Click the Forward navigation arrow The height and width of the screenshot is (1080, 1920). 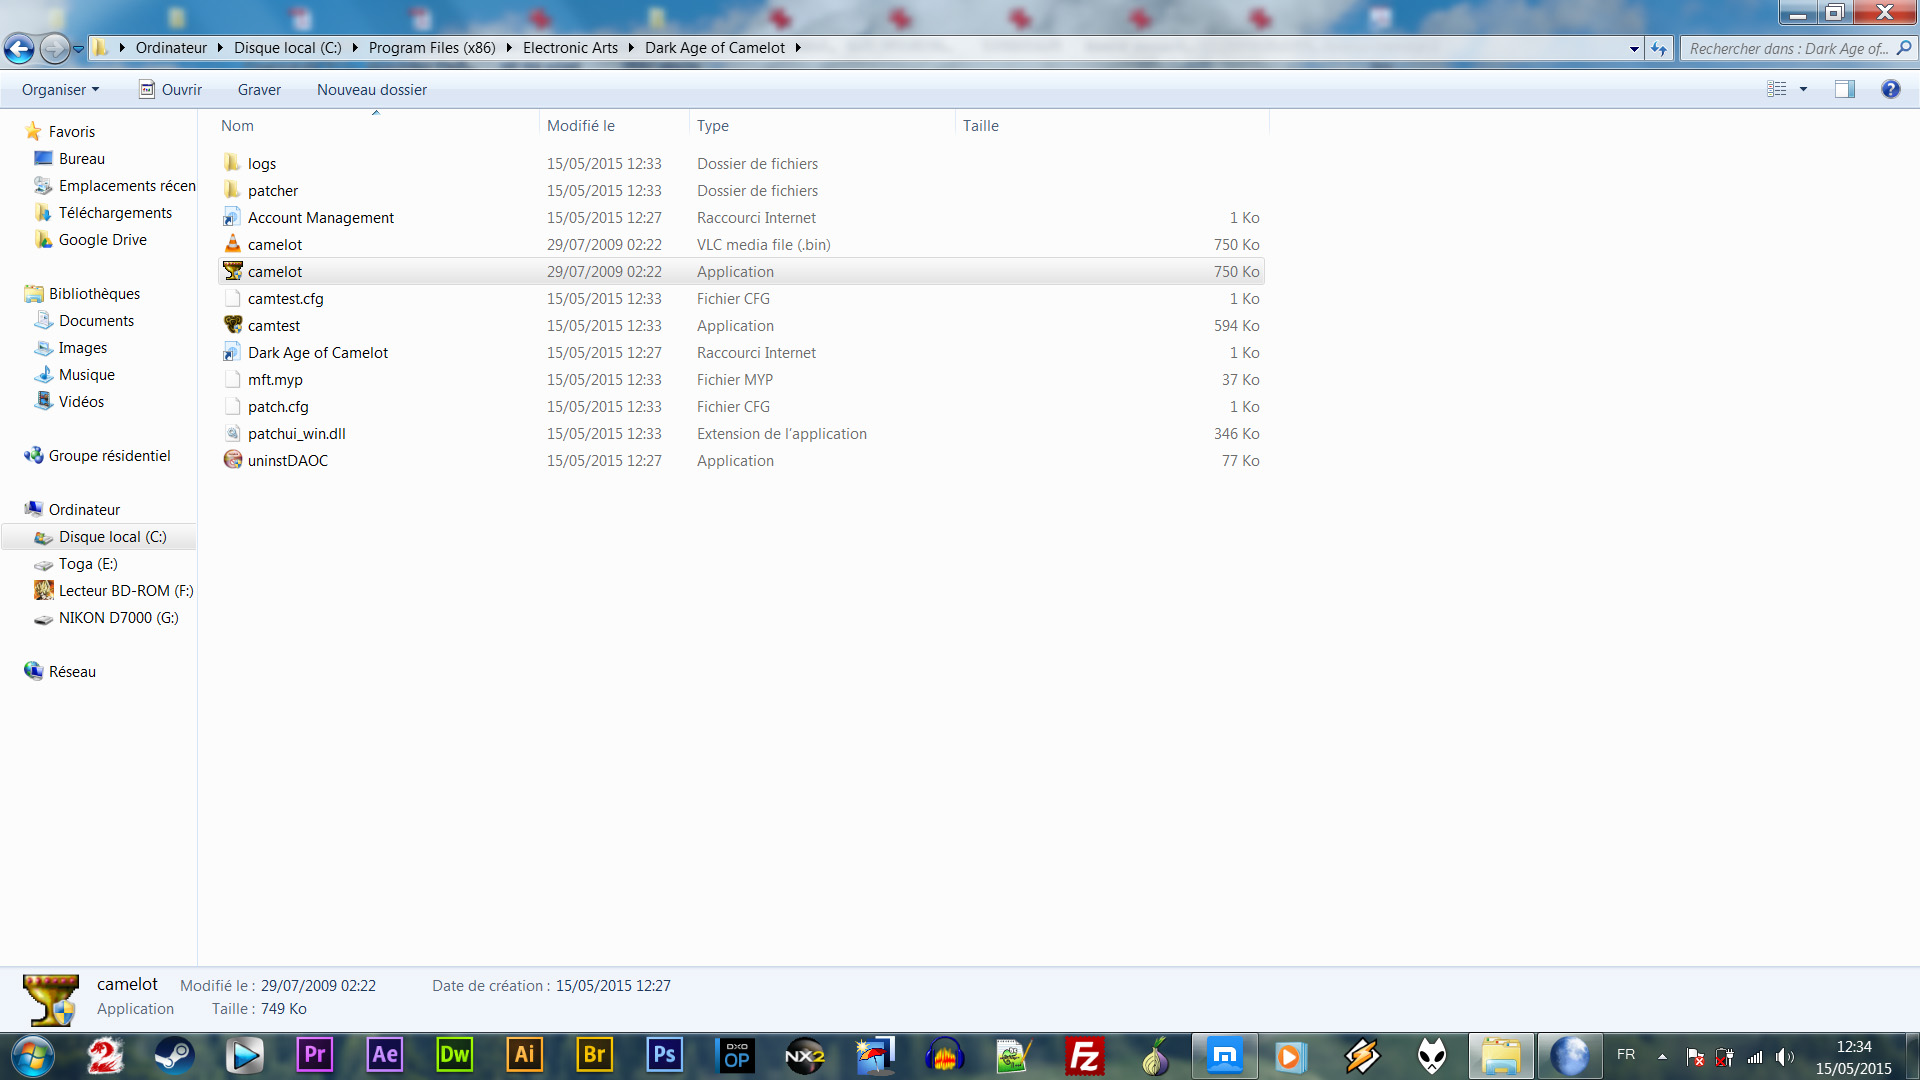(x=55, y=48)
